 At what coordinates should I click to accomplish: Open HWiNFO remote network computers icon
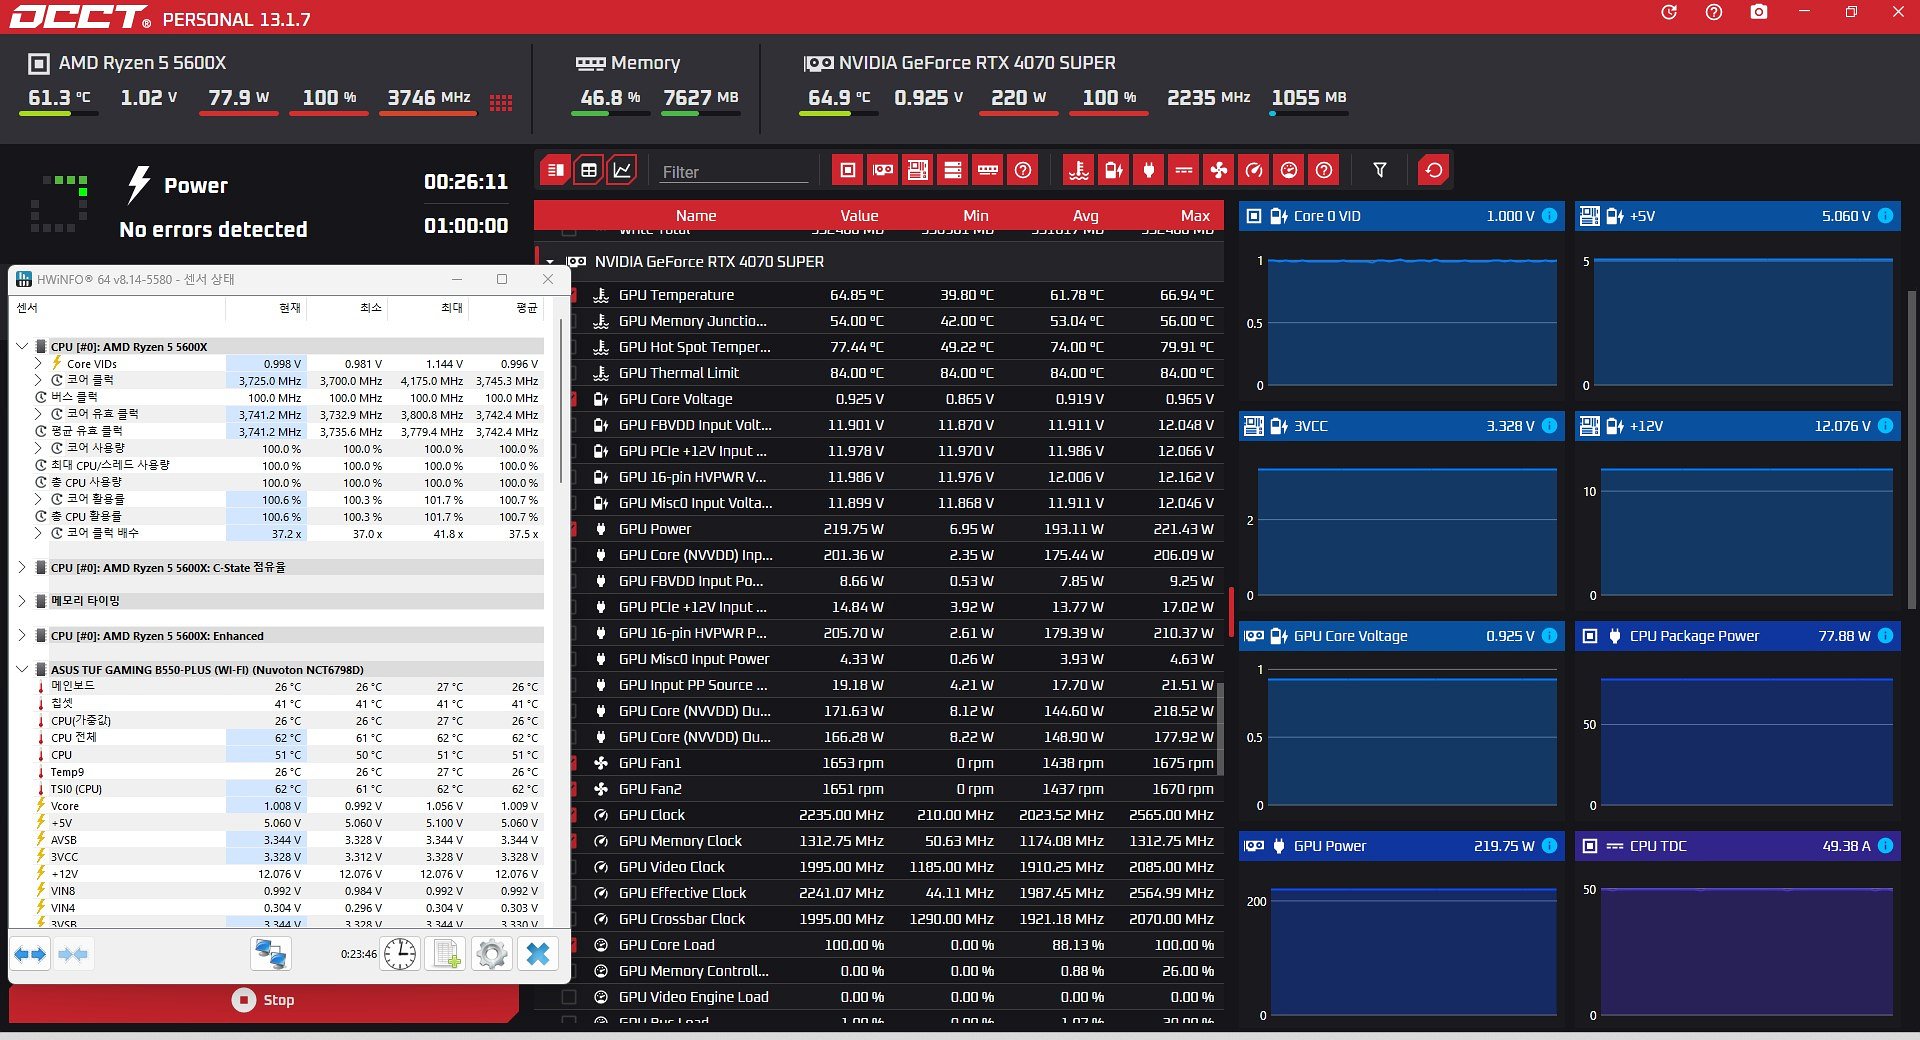tap(270, 954)
